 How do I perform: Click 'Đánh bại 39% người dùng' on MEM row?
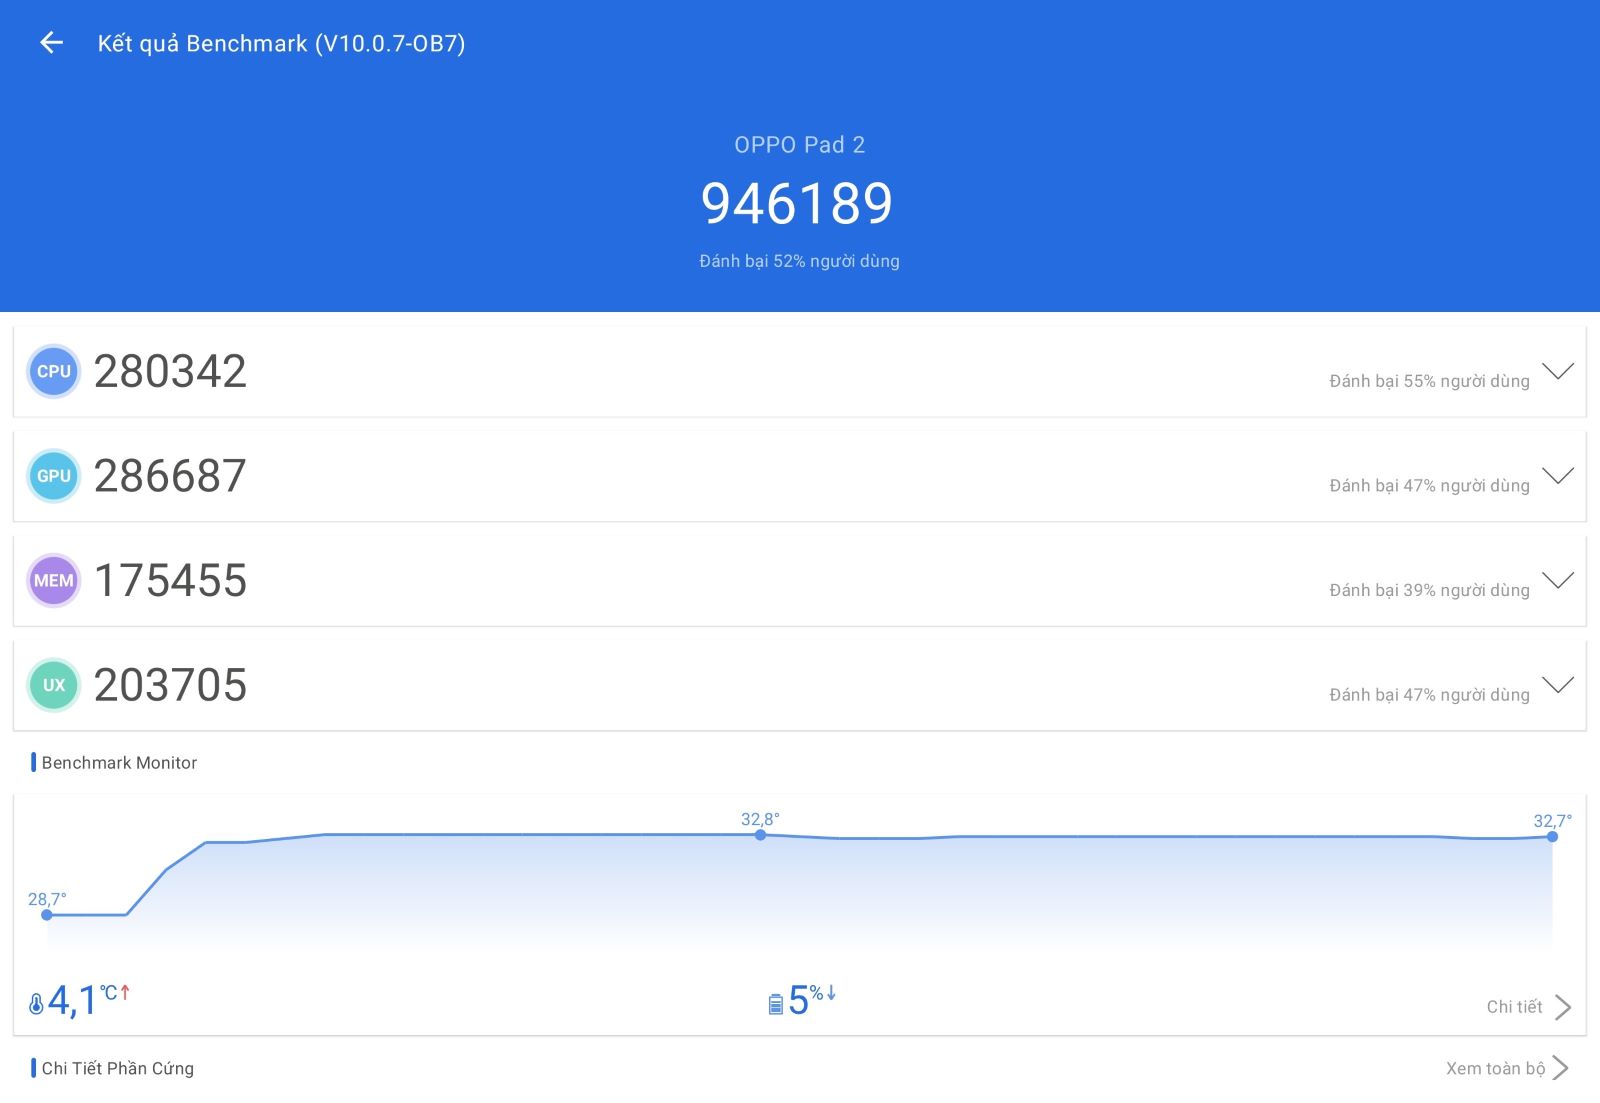point(1429,590)
